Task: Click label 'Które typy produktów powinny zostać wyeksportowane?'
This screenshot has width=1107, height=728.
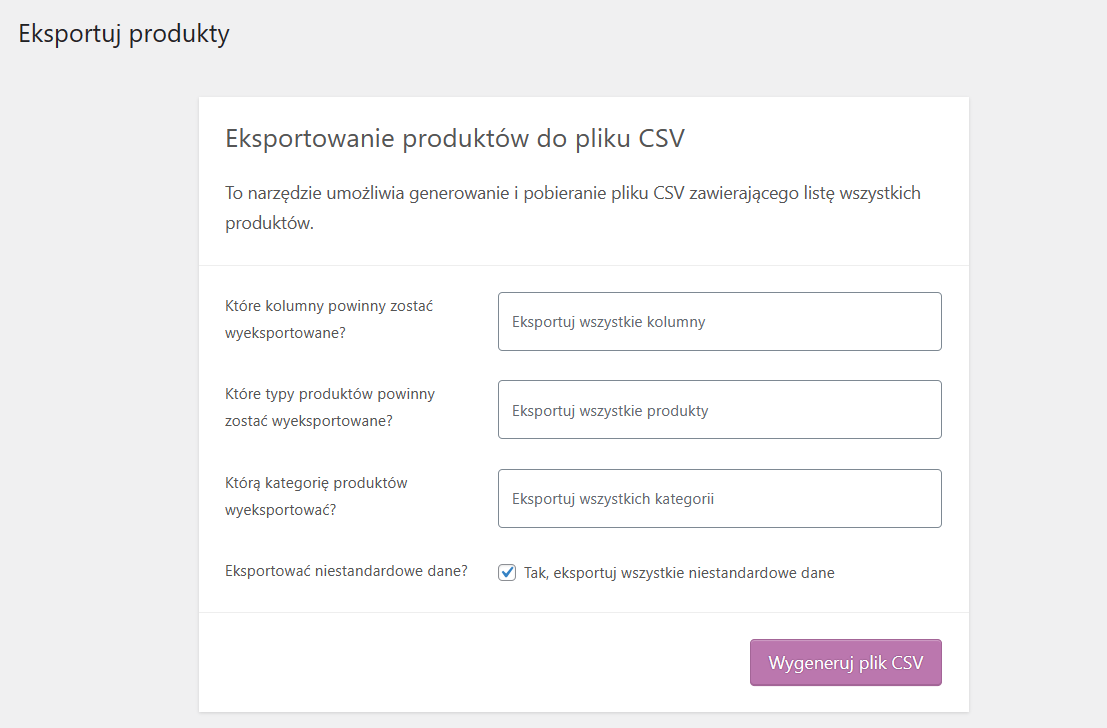Action: pyautogui.click(x=330, y=407)
